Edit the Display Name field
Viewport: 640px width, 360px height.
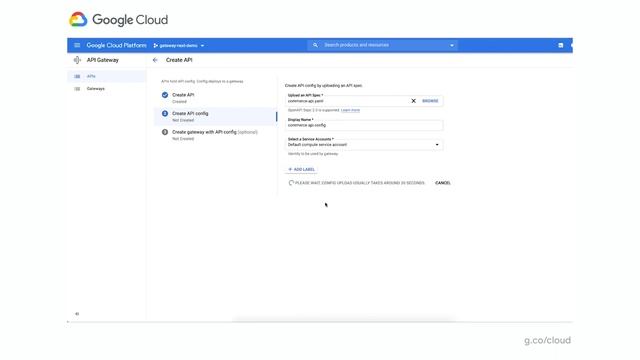(364, 124)
